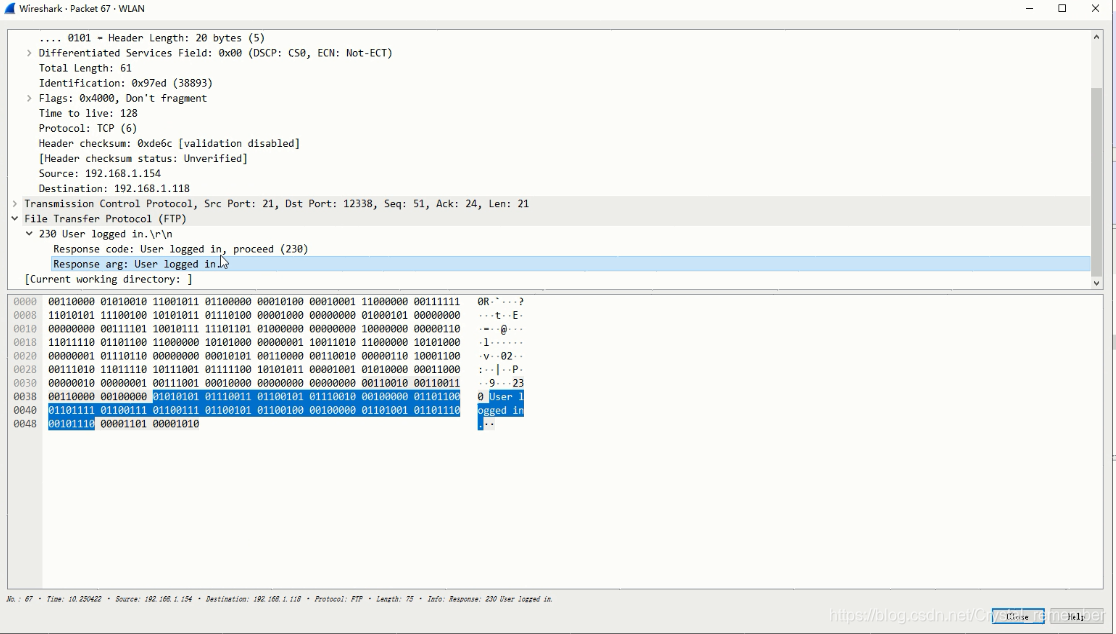Select the Total Length: 61 row
The image size is (1116, 634).
pyautogui.click(x=85, y=68)
